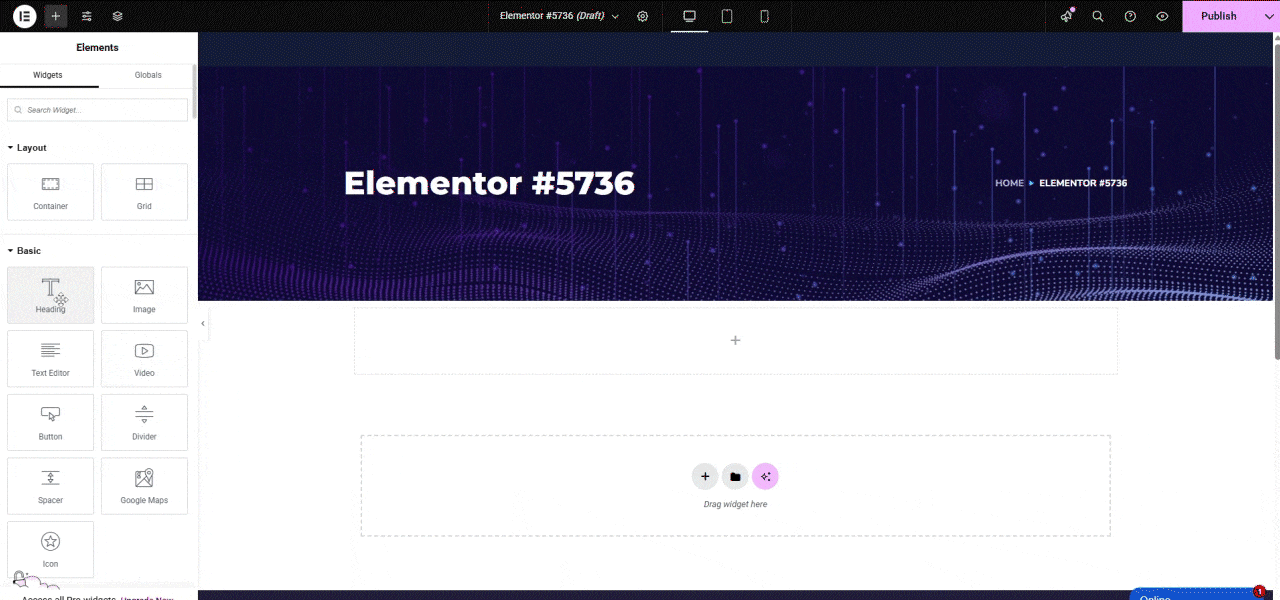Switch to desktop device preview
This screenshot has width=1280, height=600.
coord(689,16)
